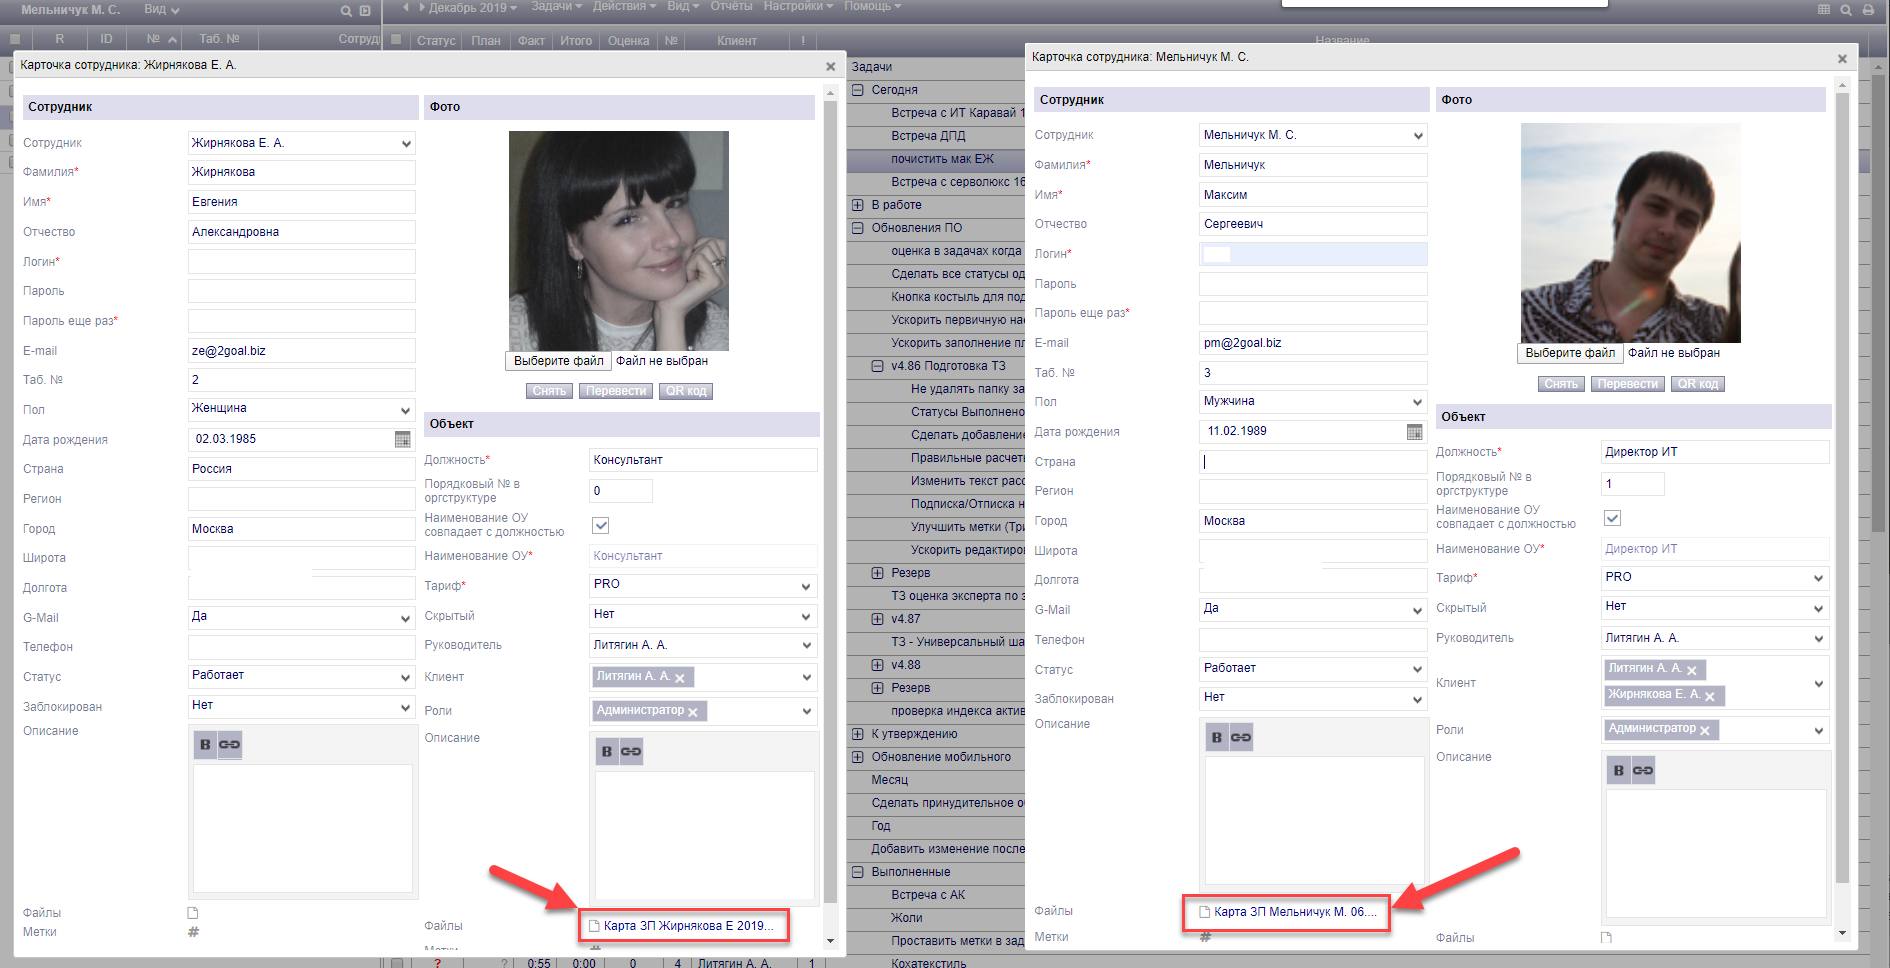The height and width of the screenshot is (968, 1890).
Task: Click bold icon in Мельничук's employee description
Action: pyautogui.click(x=1216, y=738)
